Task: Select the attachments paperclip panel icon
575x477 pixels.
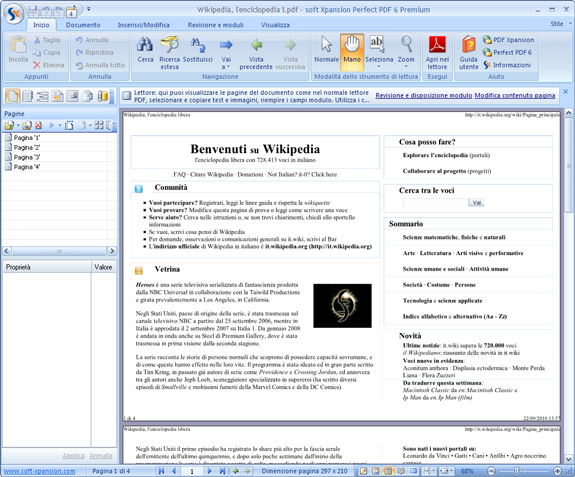Action: pyautogui.click(x=103, y=96)
